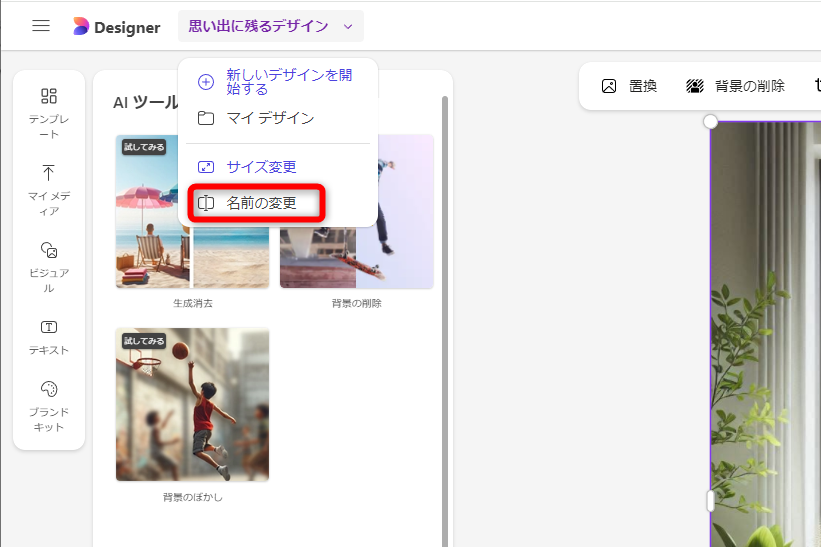Open the テンプレート sidebar icon
821x547 pixels.
(x=49, y=96)
